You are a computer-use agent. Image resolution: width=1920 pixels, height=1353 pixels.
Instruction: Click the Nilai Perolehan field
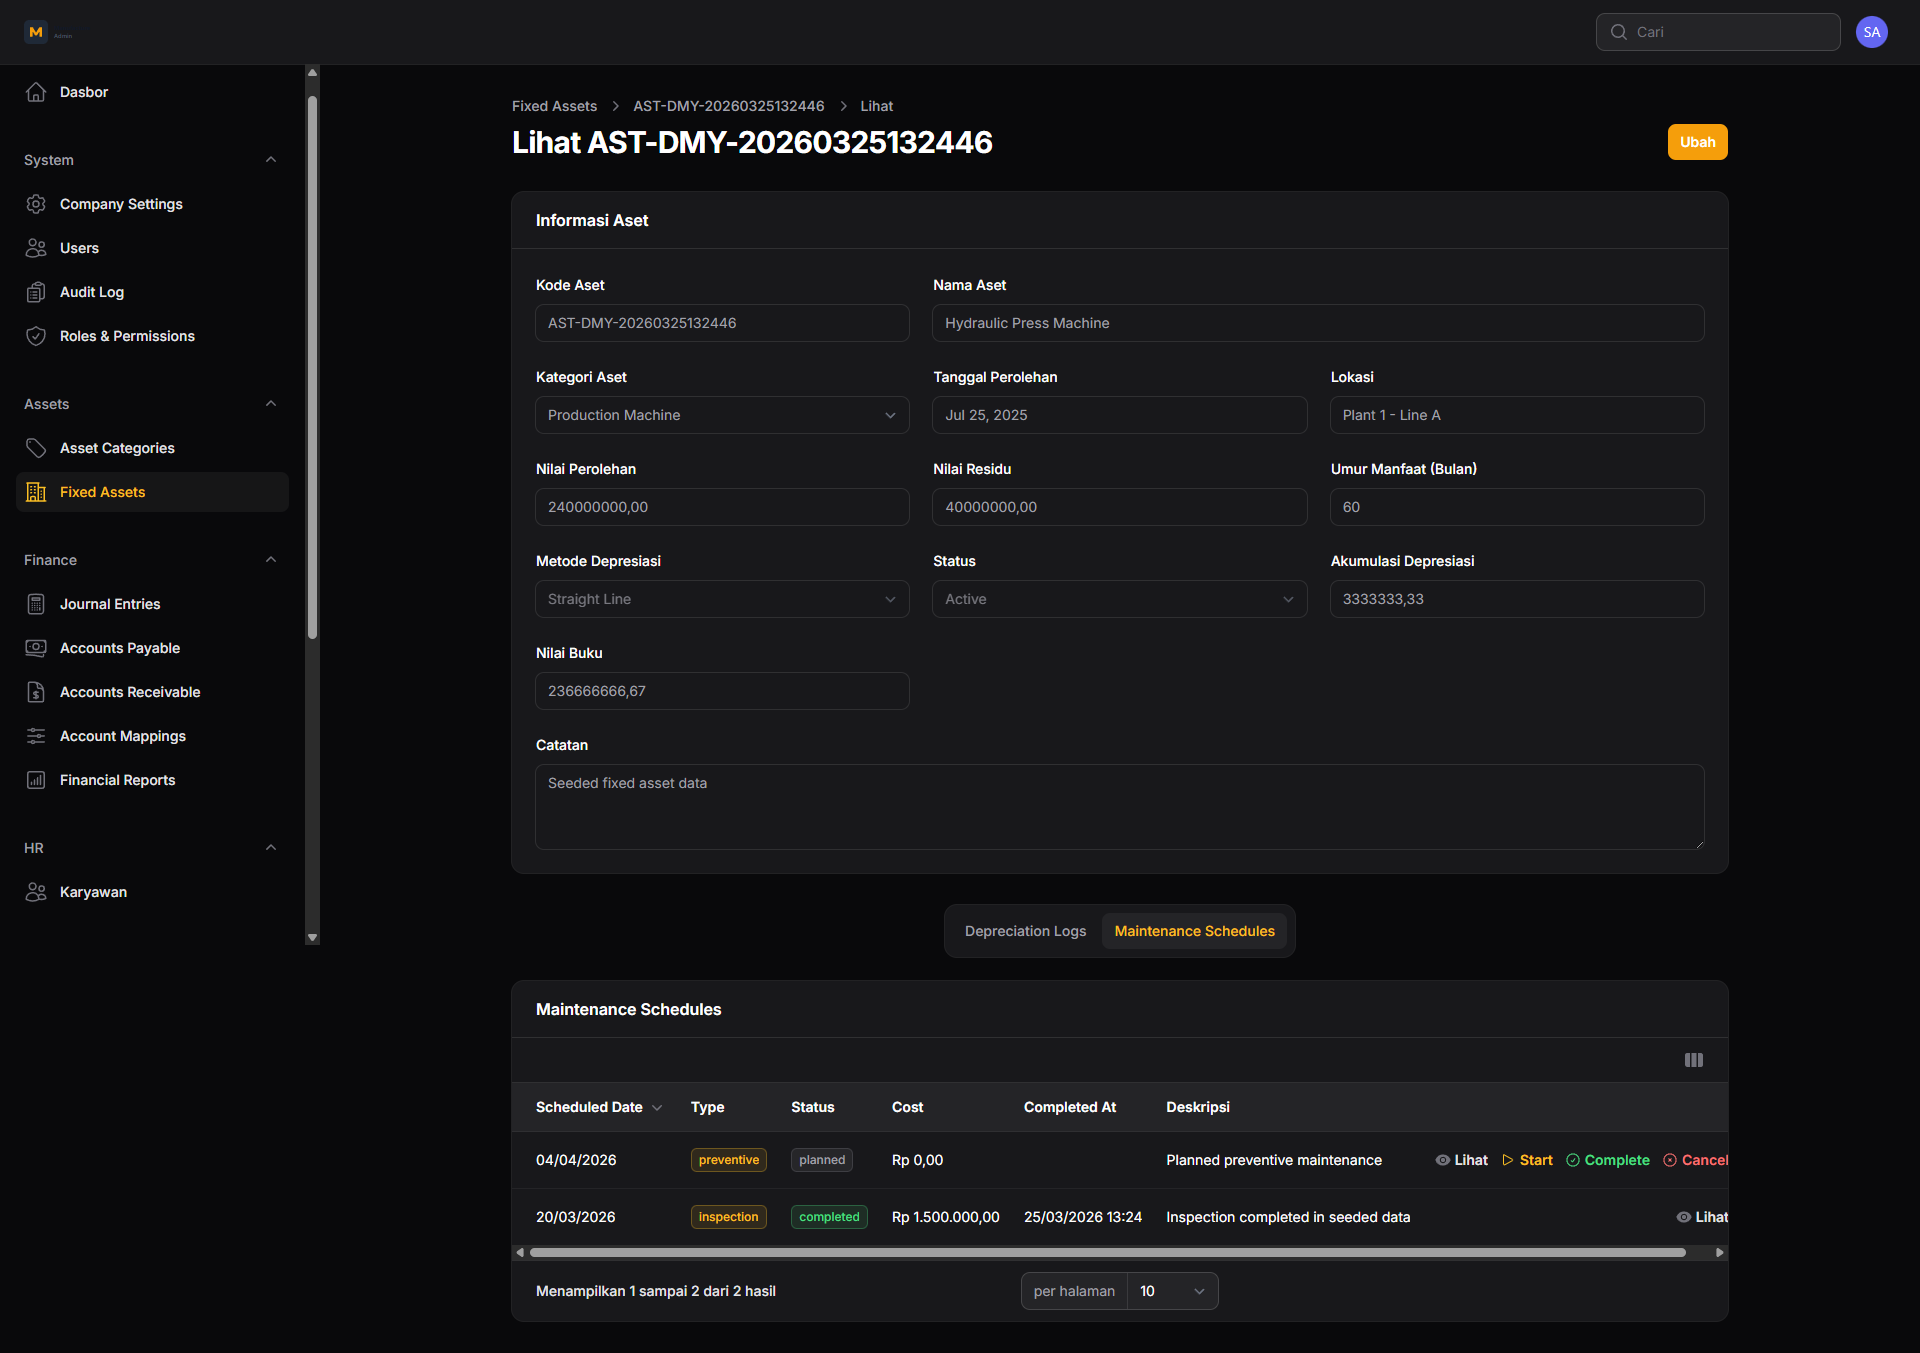point(722,507)
